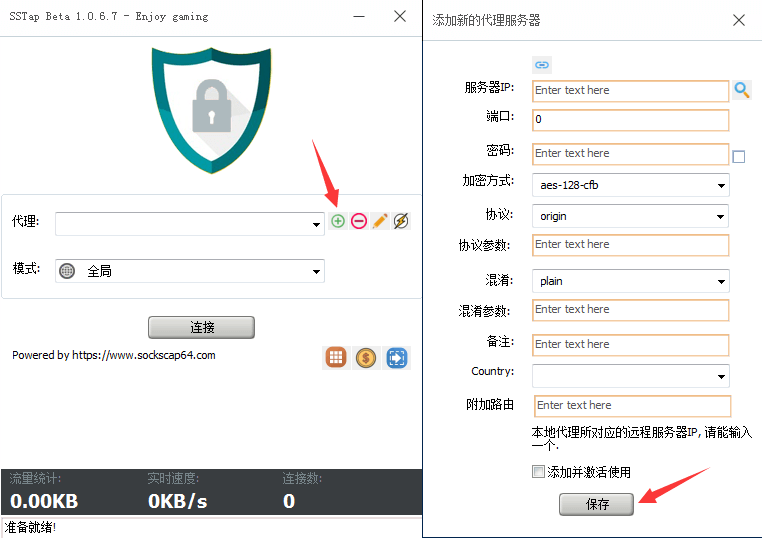Click the green add proxy plus icon
Image resolution: width=762 pixels, height=538 pixels.
pos(338,221)
